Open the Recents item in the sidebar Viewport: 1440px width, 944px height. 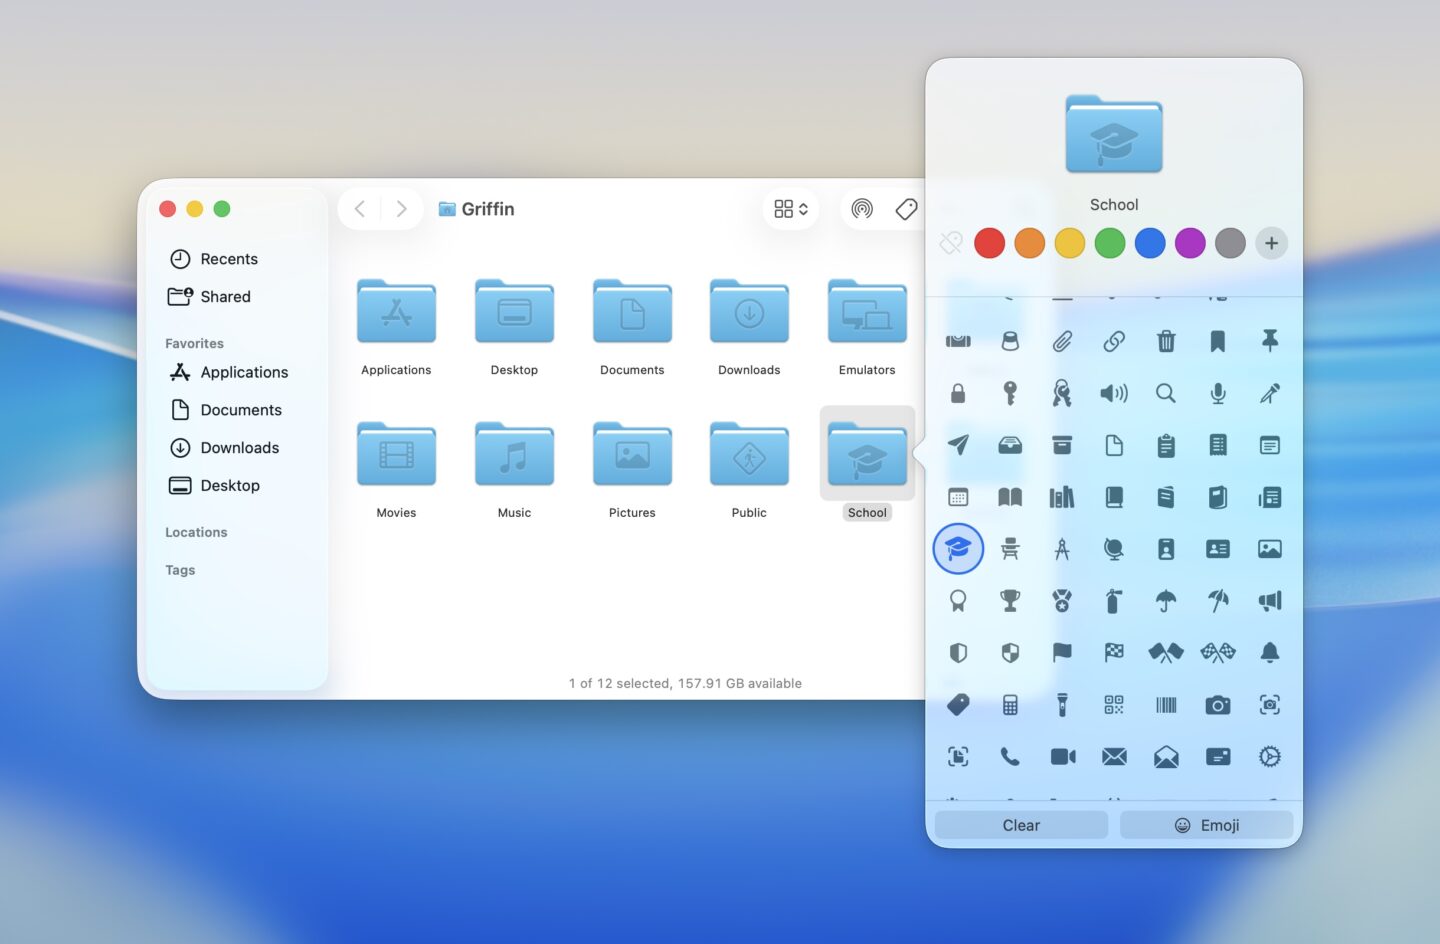(x=228, y=258)
